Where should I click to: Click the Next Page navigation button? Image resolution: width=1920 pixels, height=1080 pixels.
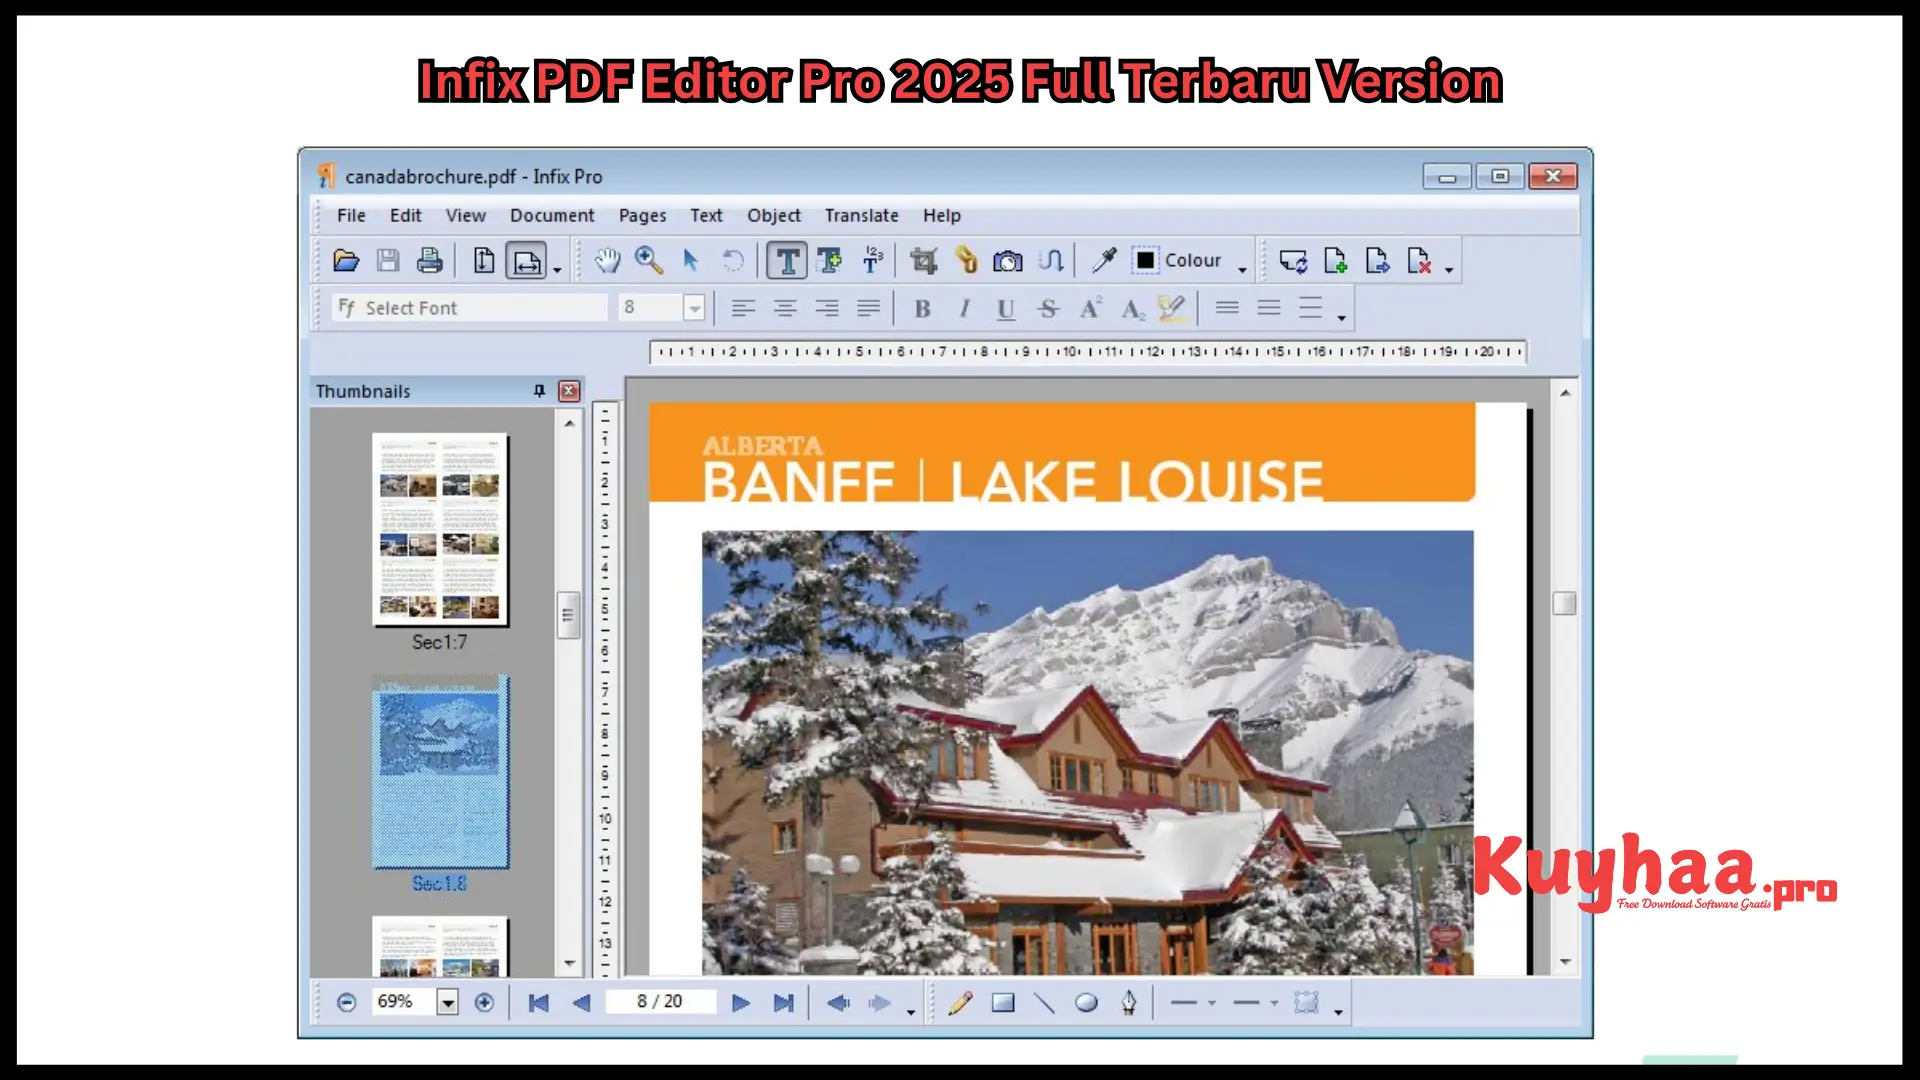coord(740,1002)
